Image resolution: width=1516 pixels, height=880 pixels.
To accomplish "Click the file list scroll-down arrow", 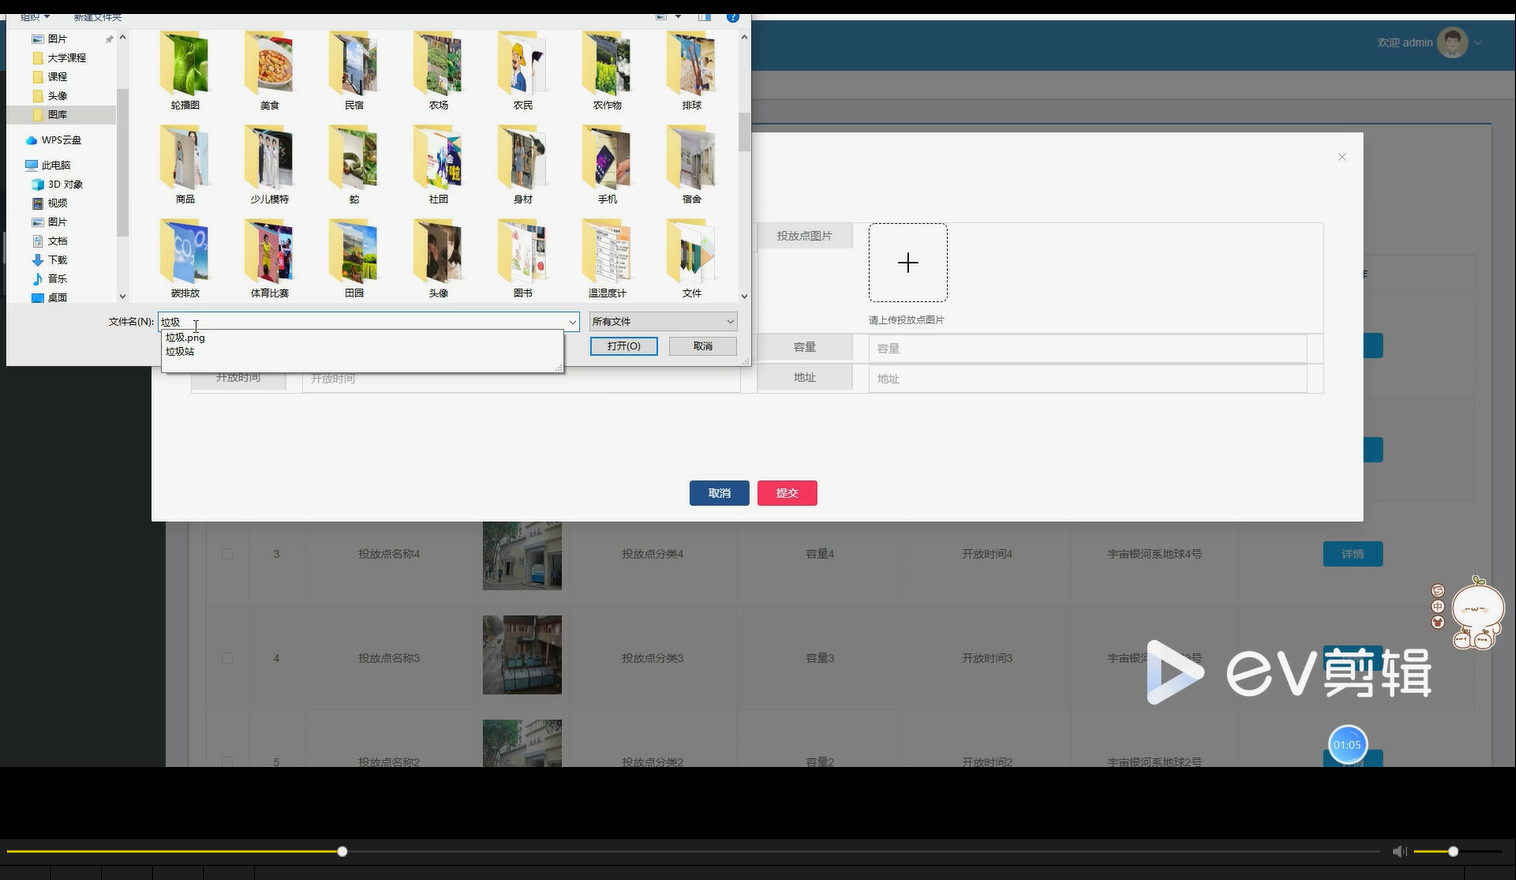I will click(744, 296).
